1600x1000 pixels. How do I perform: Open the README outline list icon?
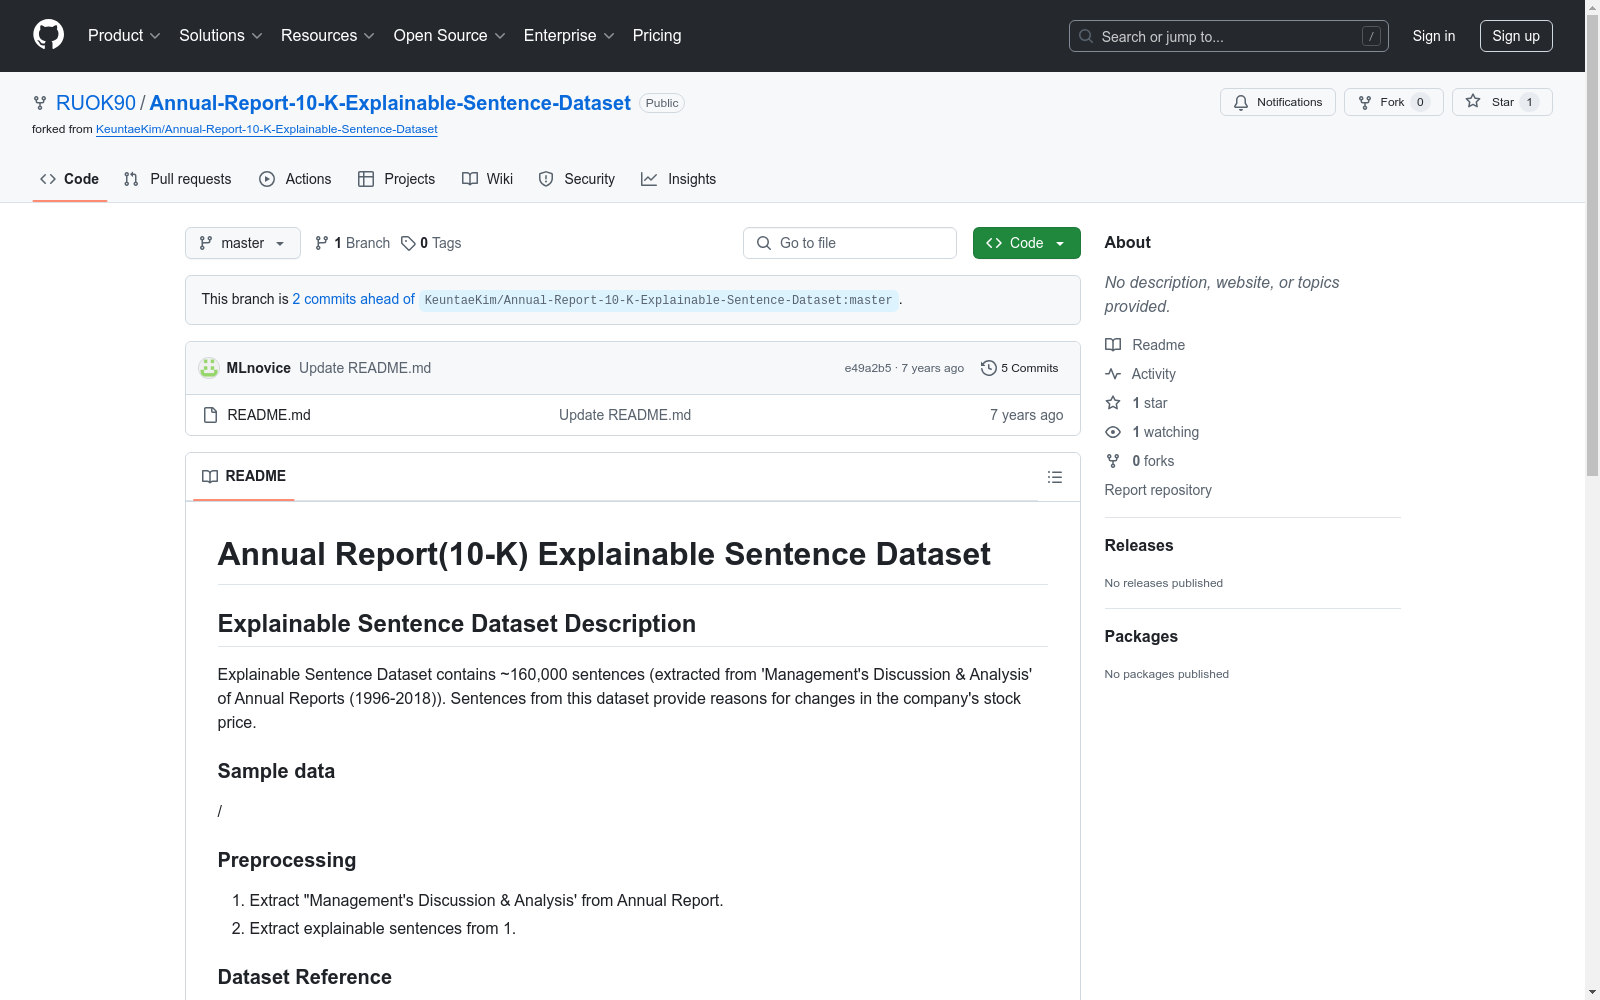(x=1055, y=477)
